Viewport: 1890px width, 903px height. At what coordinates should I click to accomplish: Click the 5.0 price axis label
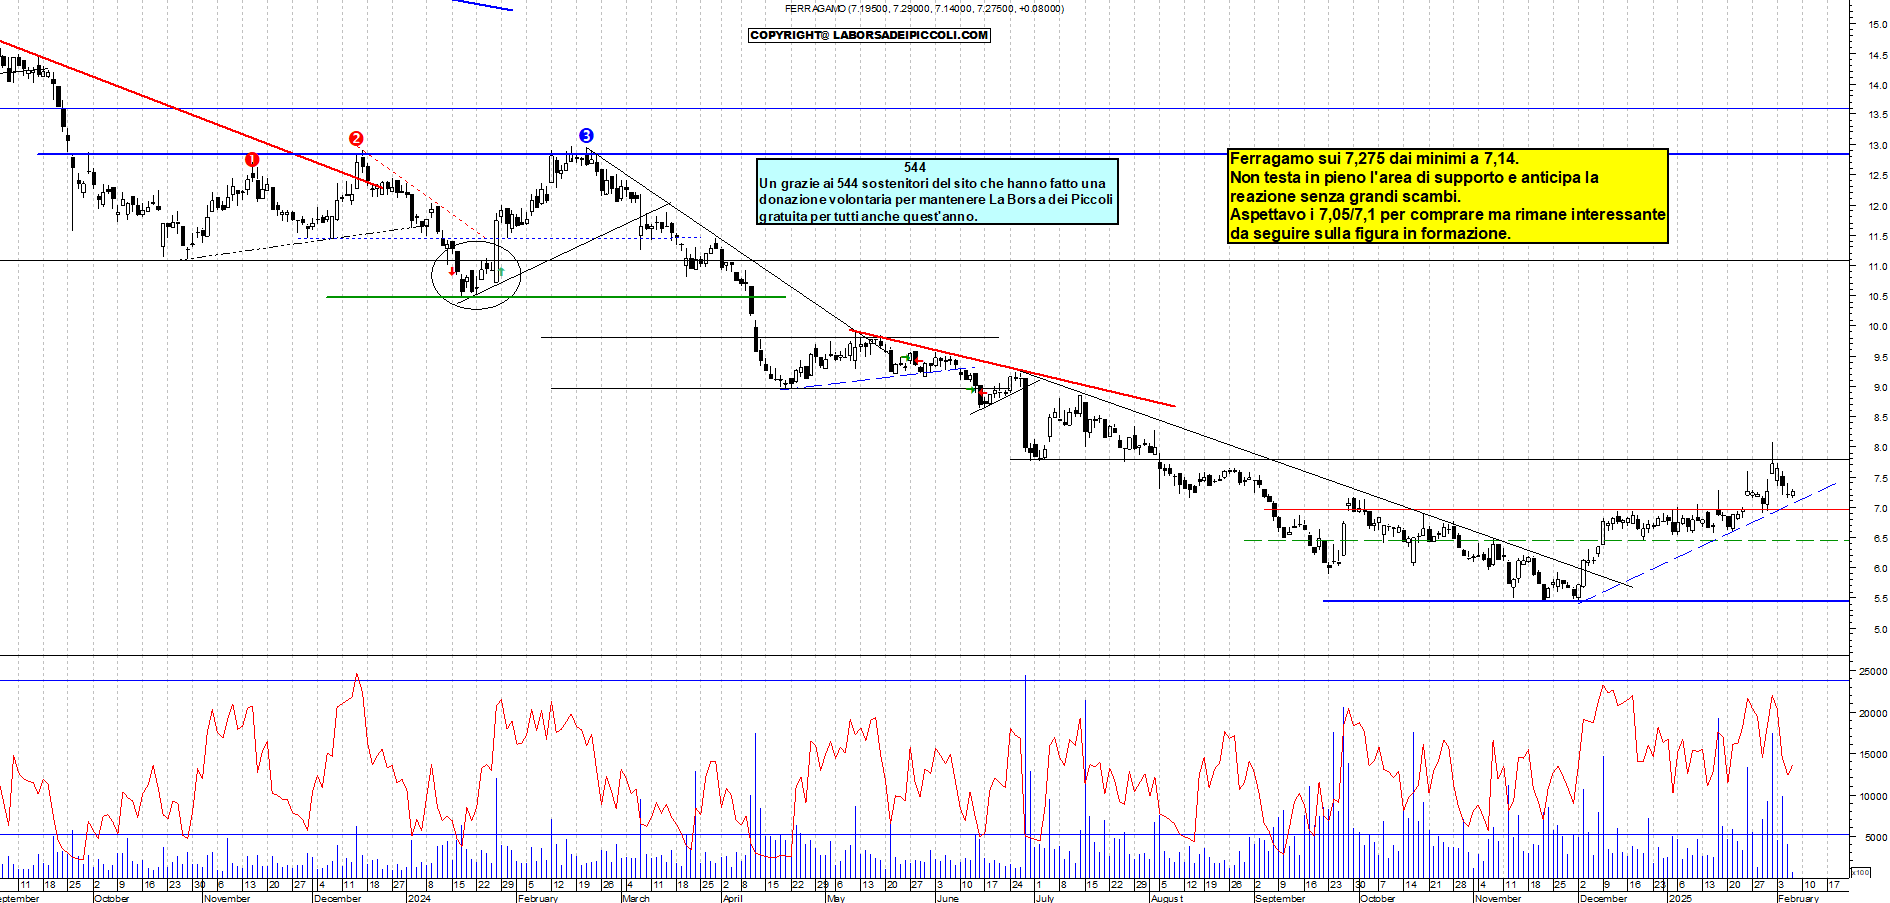click(1879, 630)
